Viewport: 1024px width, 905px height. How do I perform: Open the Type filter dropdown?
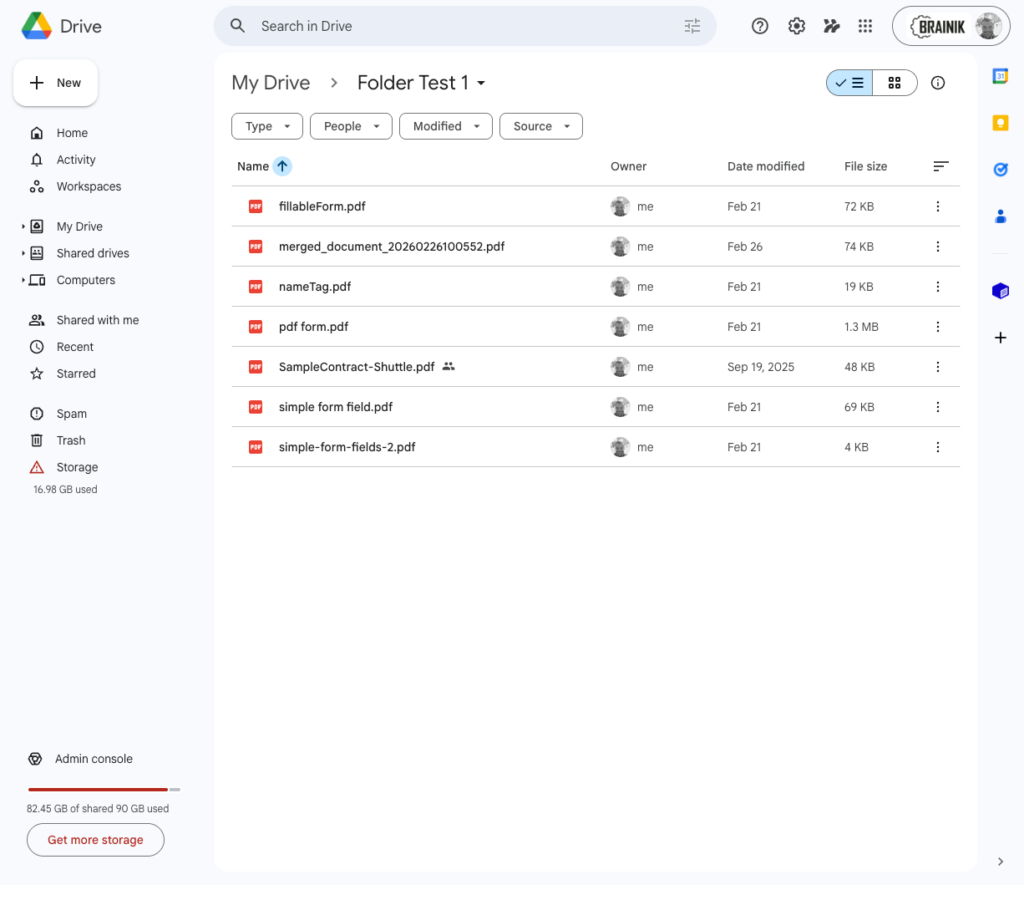[266, 126]
